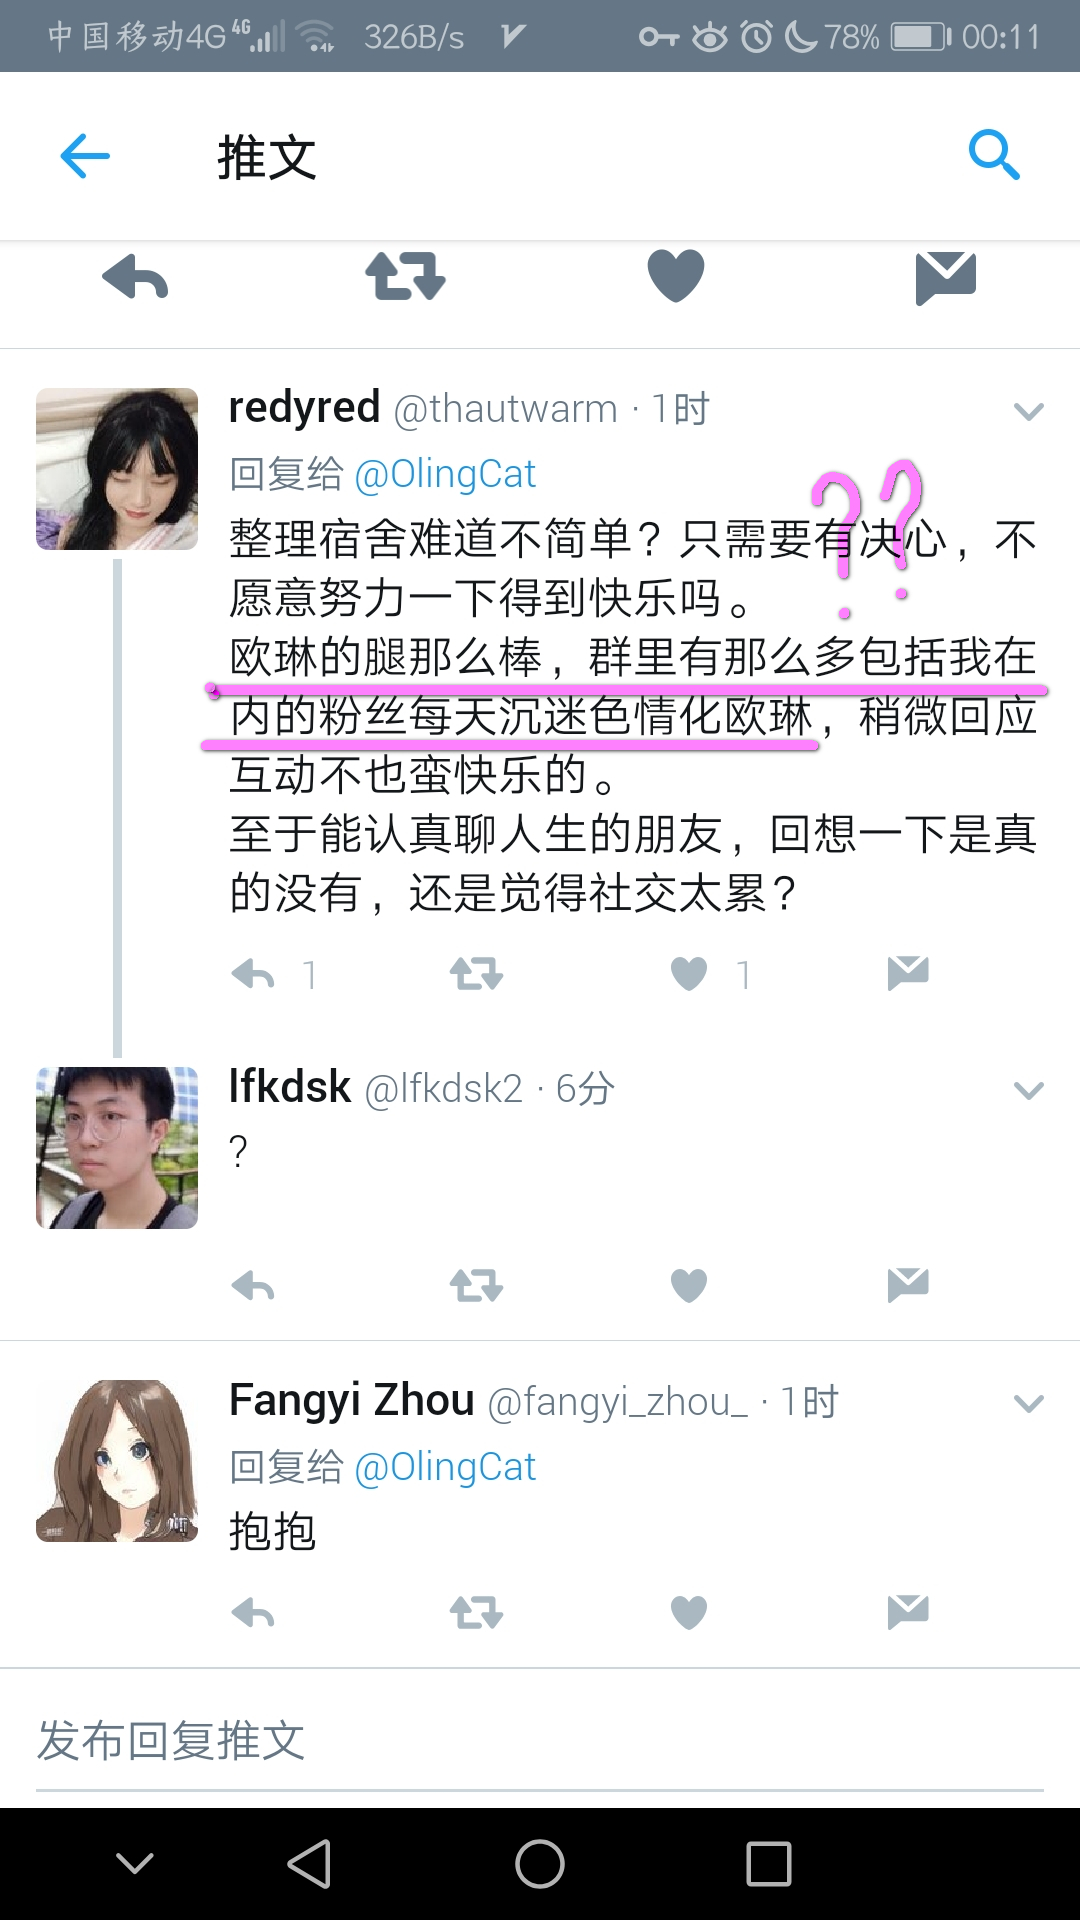
Task: Reply to lfkdsk's tweet
Action: [253, 1286]
